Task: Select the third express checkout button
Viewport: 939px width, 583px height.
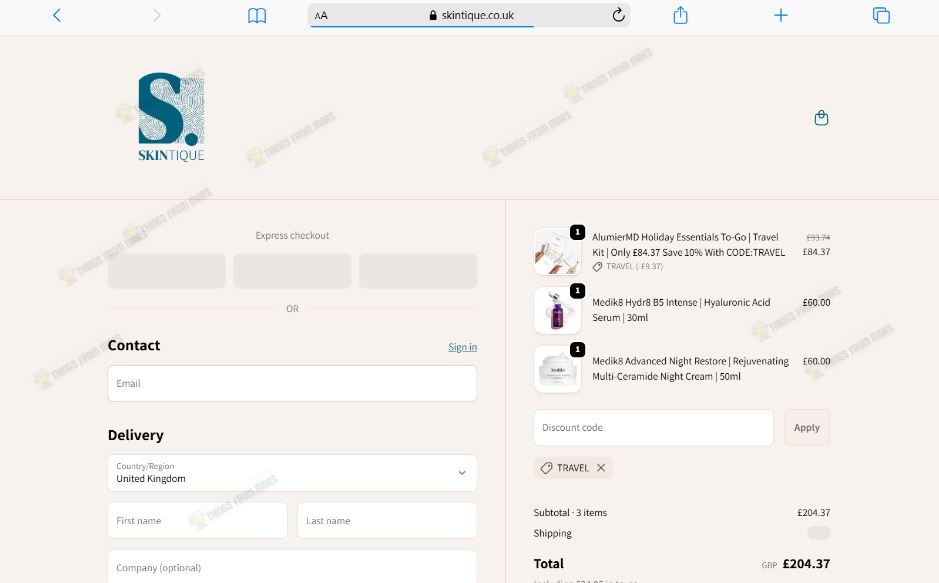Action: [x=418, y=271]
